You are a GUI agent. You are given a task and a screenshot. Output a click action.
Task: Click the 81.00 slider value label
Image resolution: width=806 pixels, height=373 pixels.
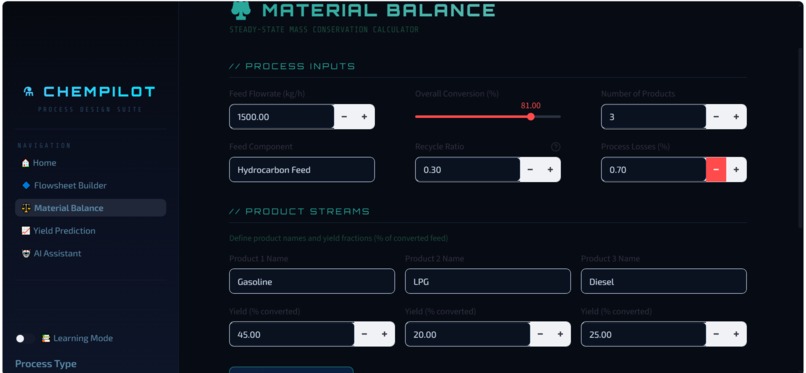tap(530, 105)
